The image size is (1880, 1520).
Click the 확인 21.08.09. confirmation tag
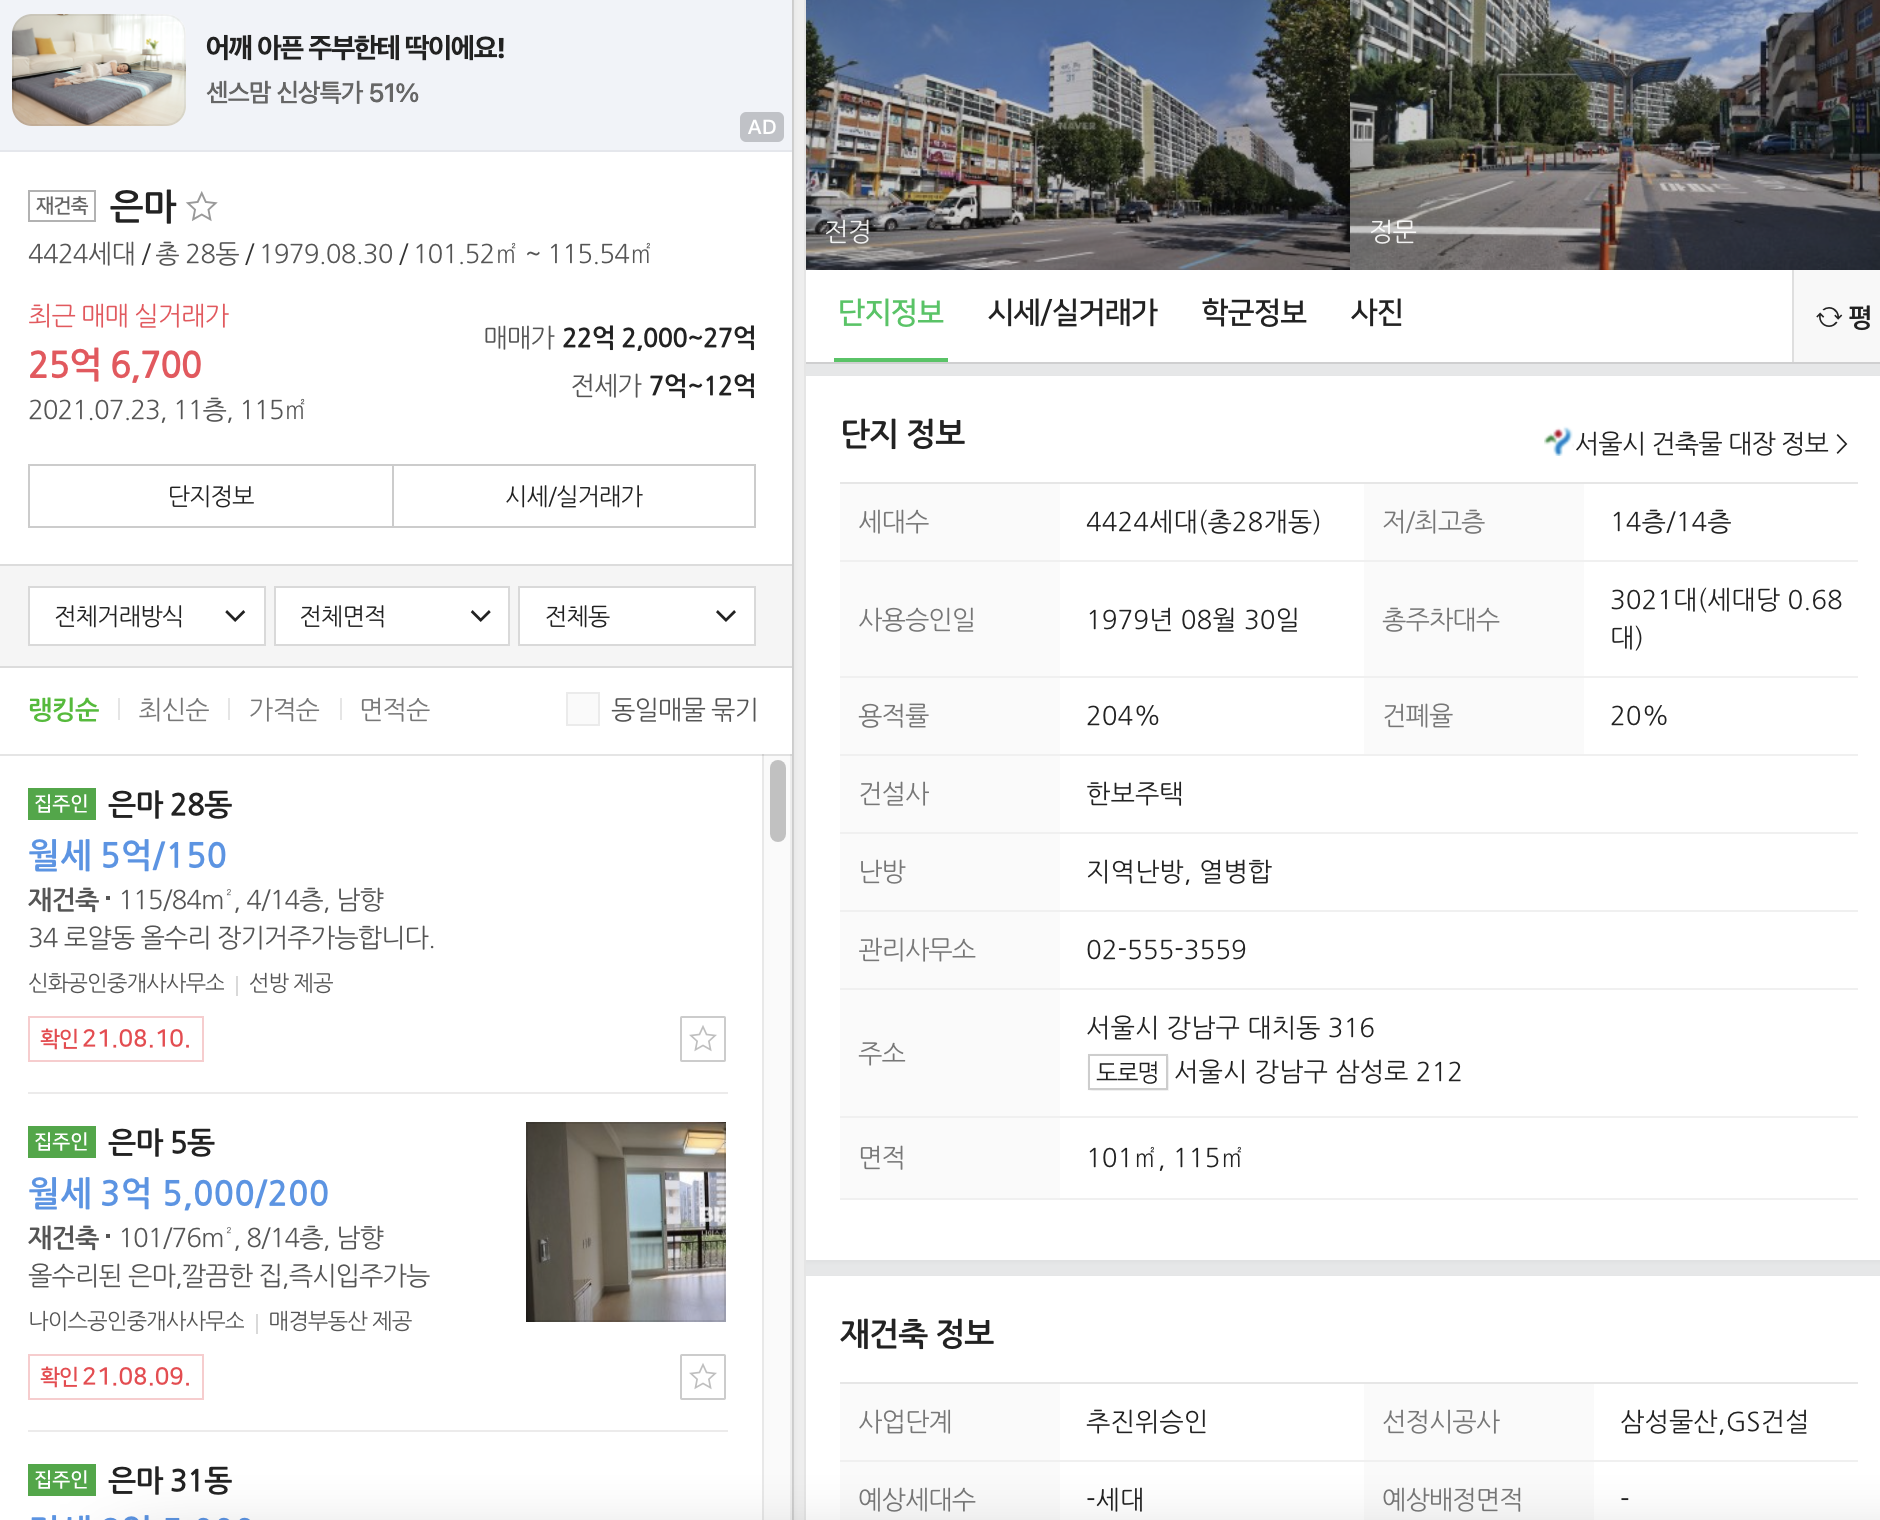click(116, 1377)
